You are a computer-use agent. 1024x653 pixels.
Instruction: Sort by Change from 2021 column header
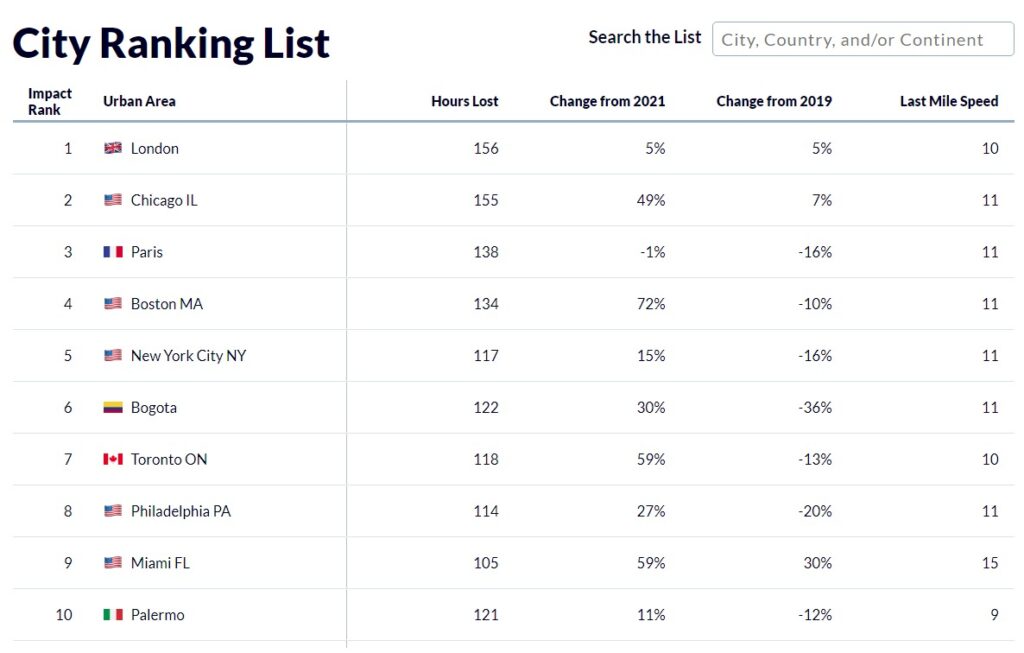[x=607, y=101]
